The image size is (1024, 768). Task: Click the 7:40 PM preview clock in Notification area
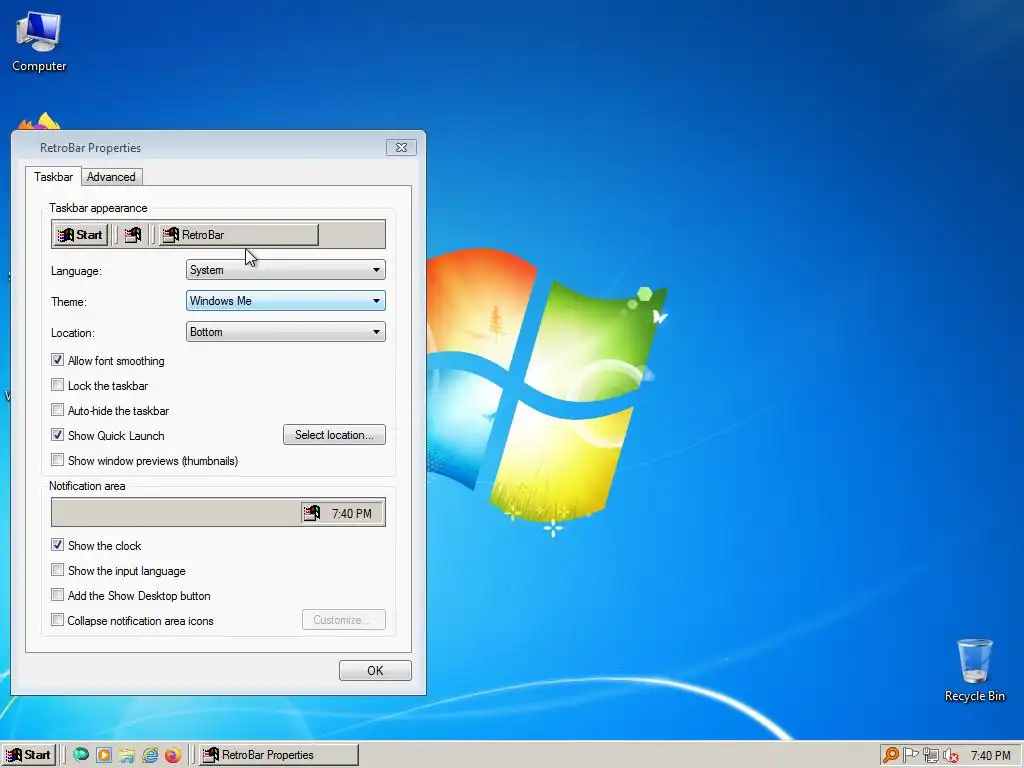tap(351, 514)
